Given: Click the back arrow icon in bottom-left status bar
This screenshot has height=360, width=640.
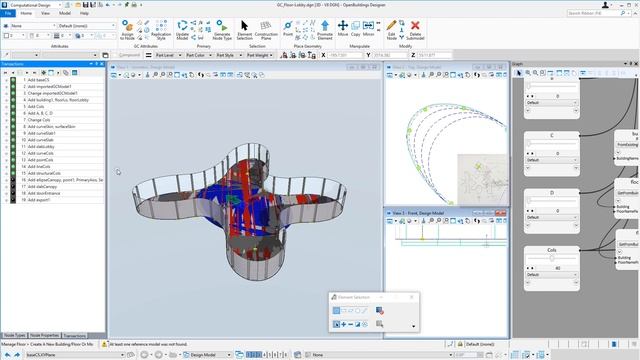Looking at the screenshot, I should pyautogui.click(x=7, y=355).
